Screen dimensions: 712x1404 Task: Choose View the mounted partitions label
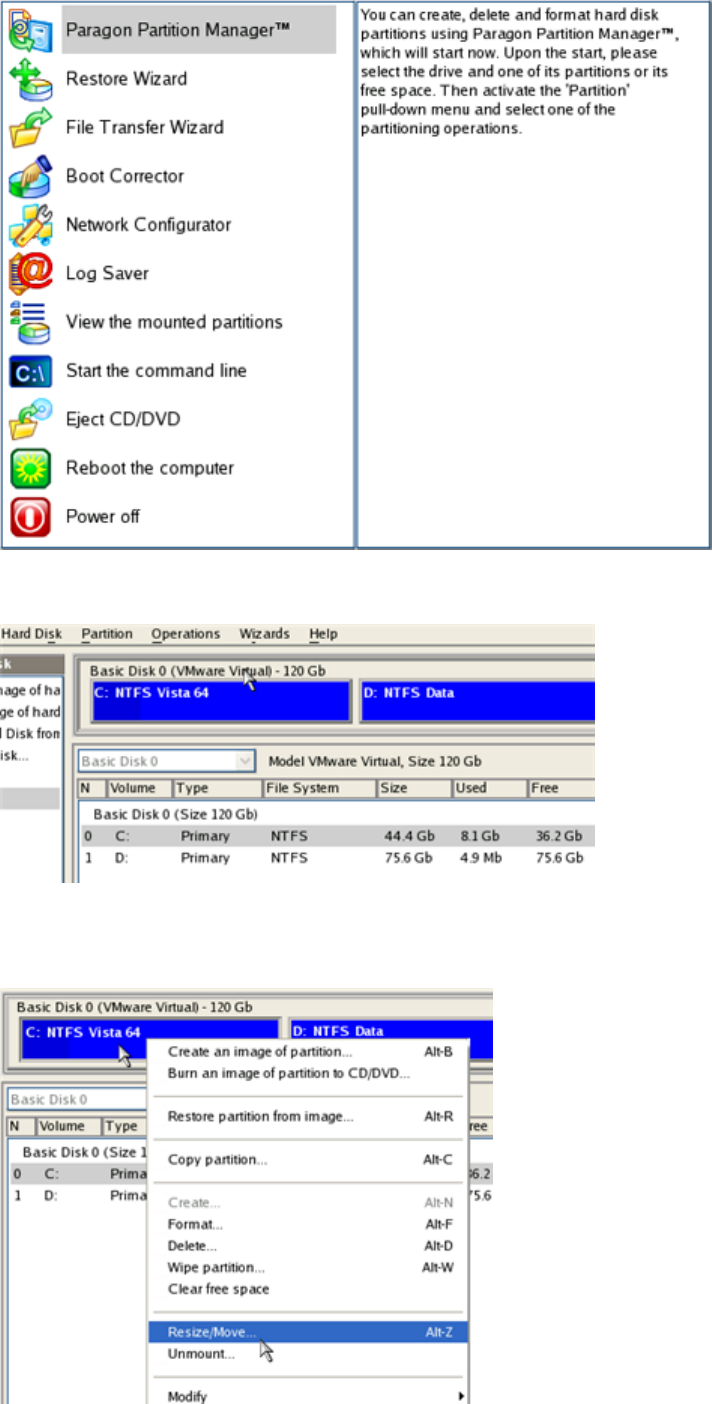[x=174, y=322]
